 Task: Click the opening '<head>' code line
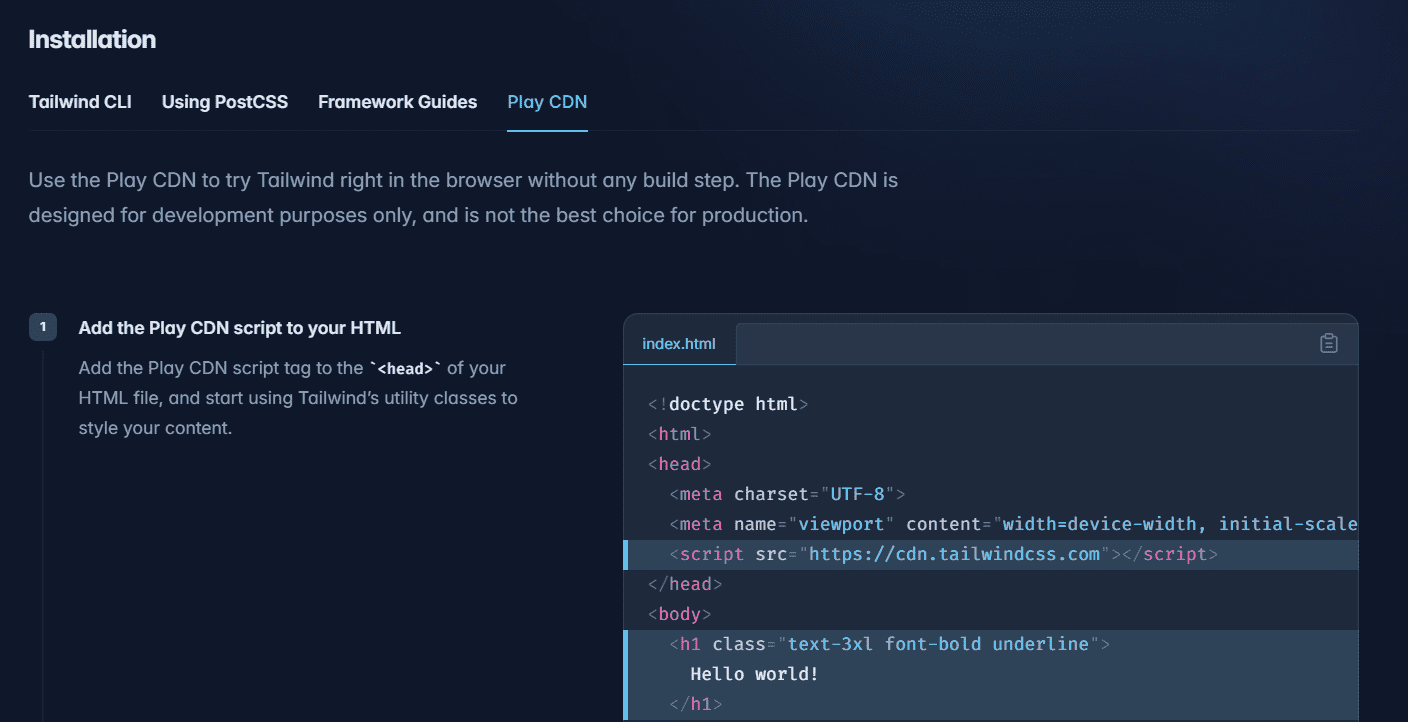(680, 464)
